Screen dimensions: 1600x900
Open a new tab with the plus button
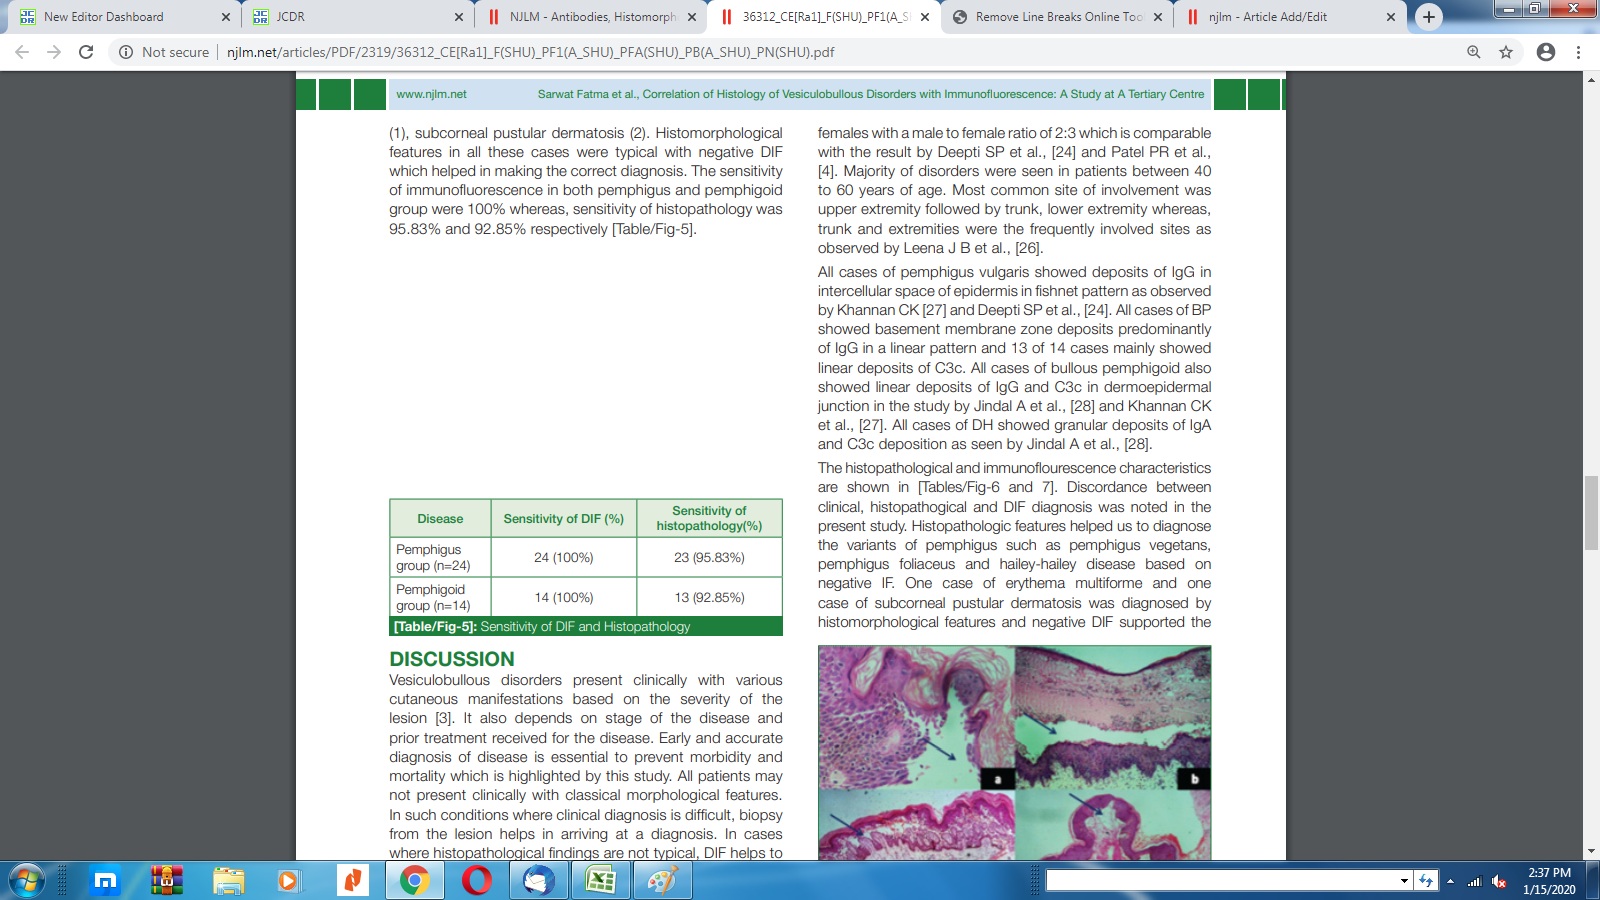click(1429, 17)
